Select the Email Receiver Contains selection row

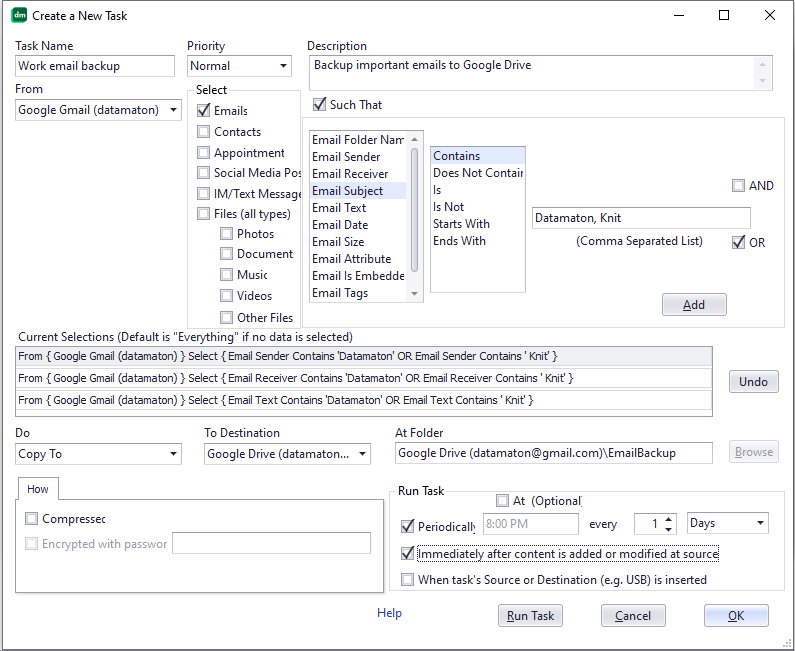(364, 378)
